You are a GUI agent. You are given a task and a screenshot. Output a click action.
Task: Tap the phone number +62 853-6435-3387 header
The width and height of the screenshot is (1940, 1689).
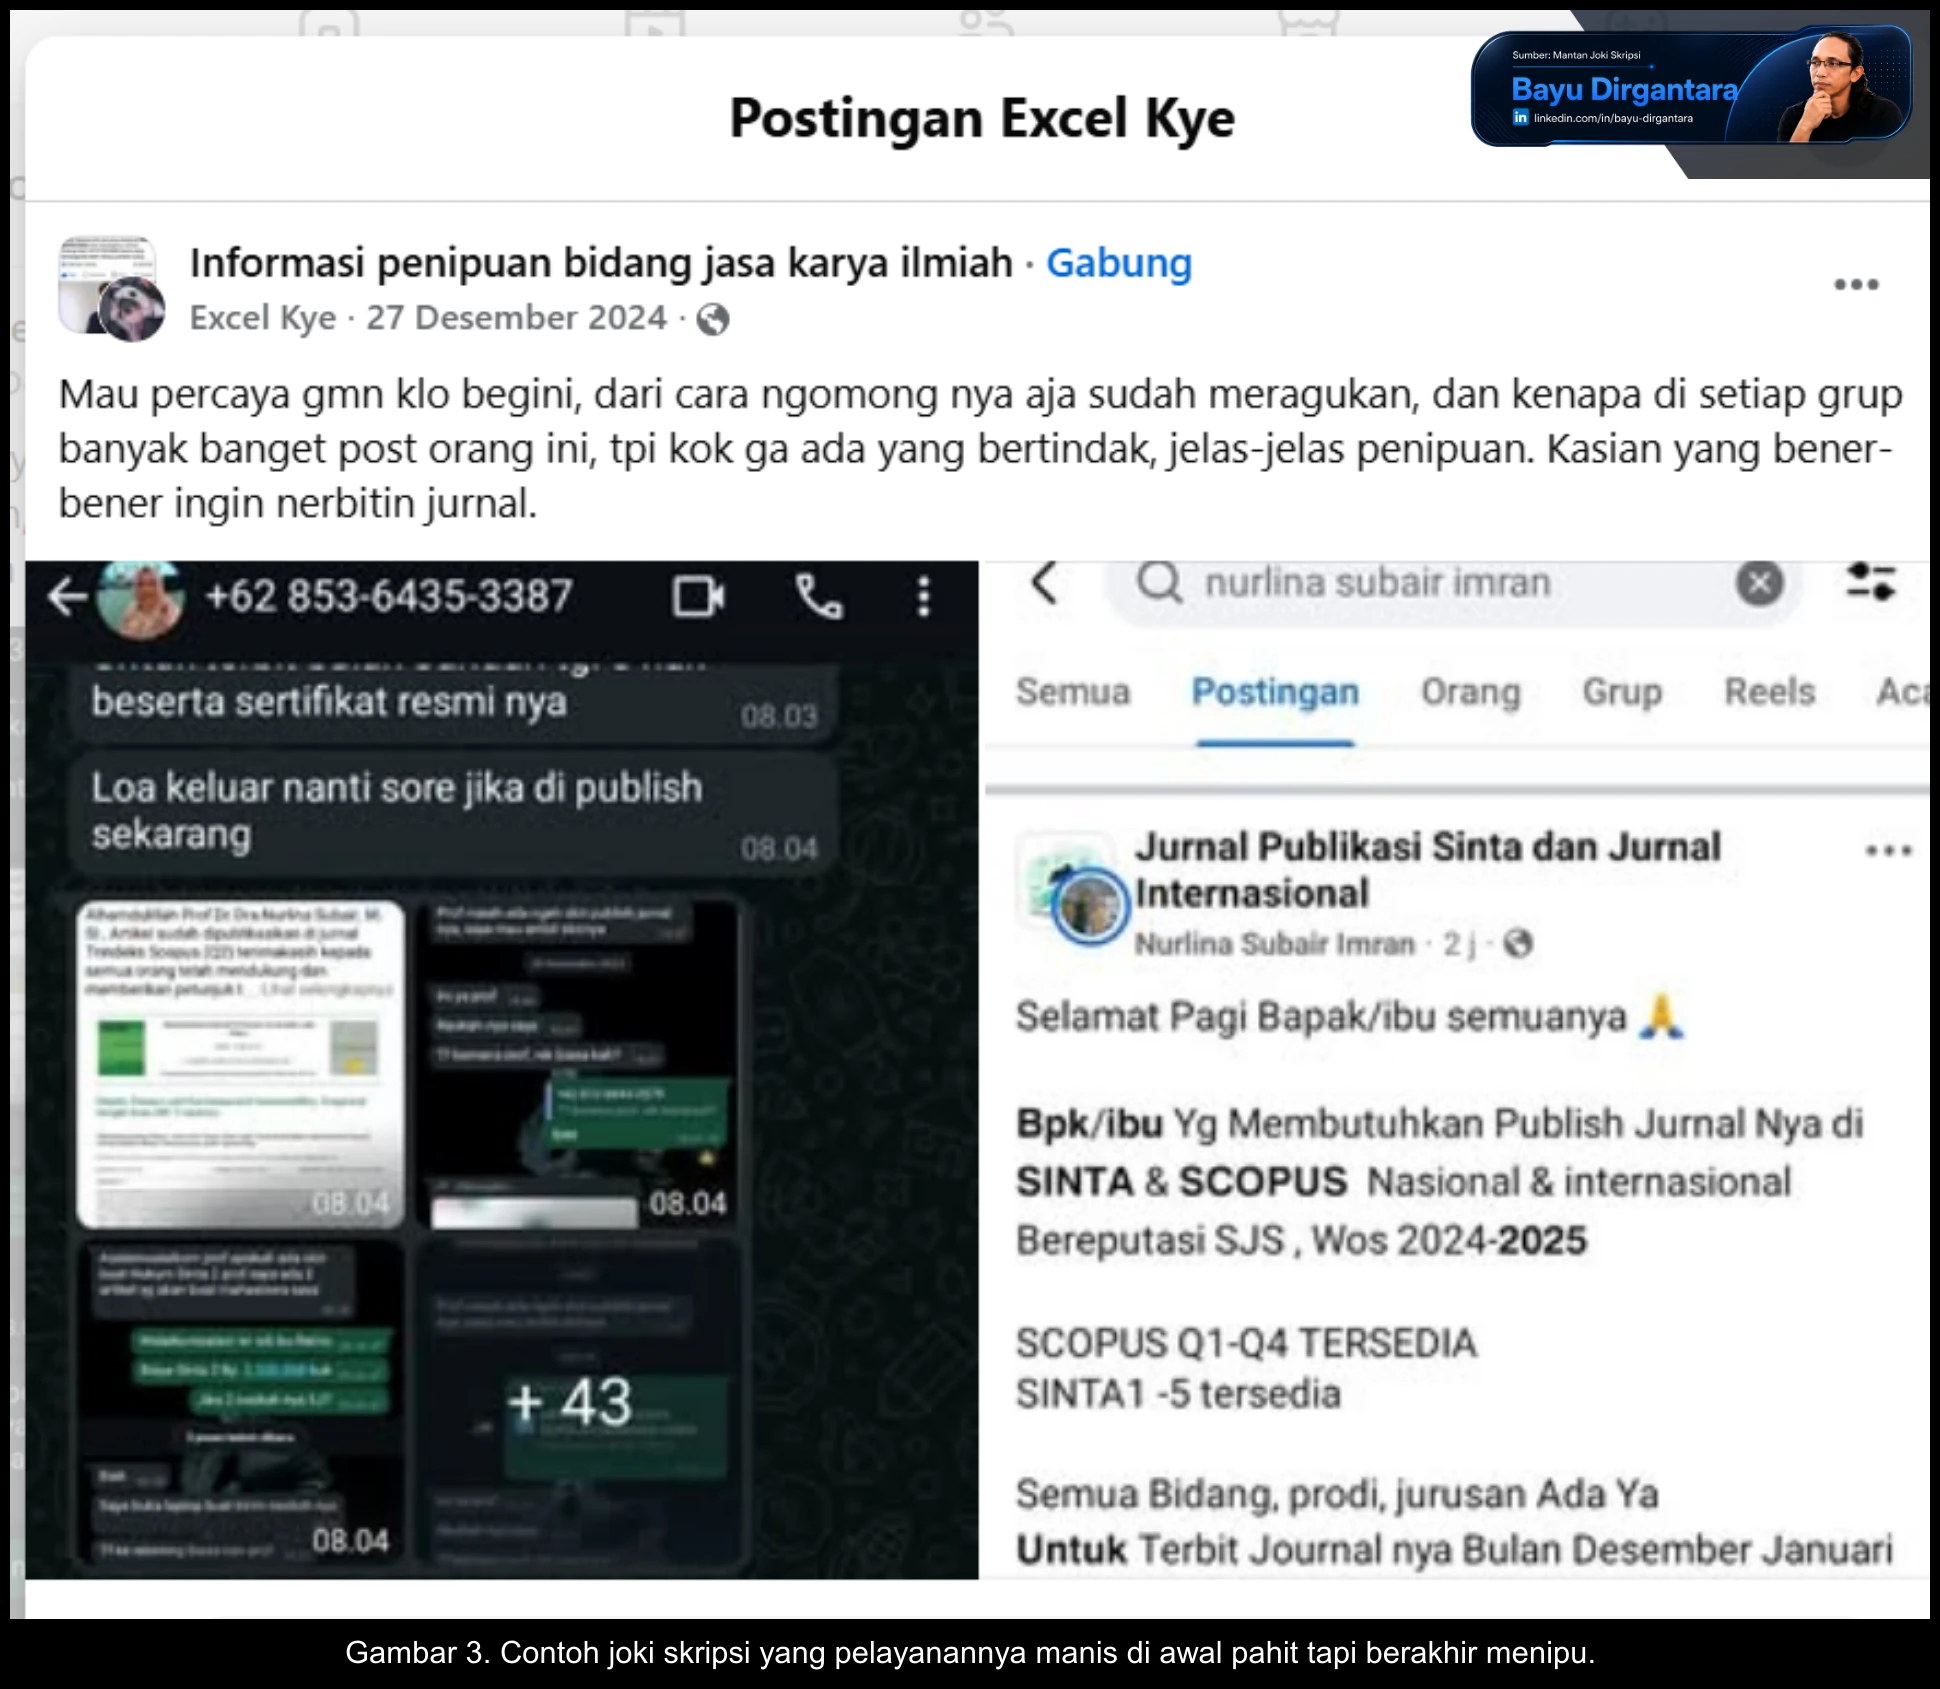click(389, 596)
